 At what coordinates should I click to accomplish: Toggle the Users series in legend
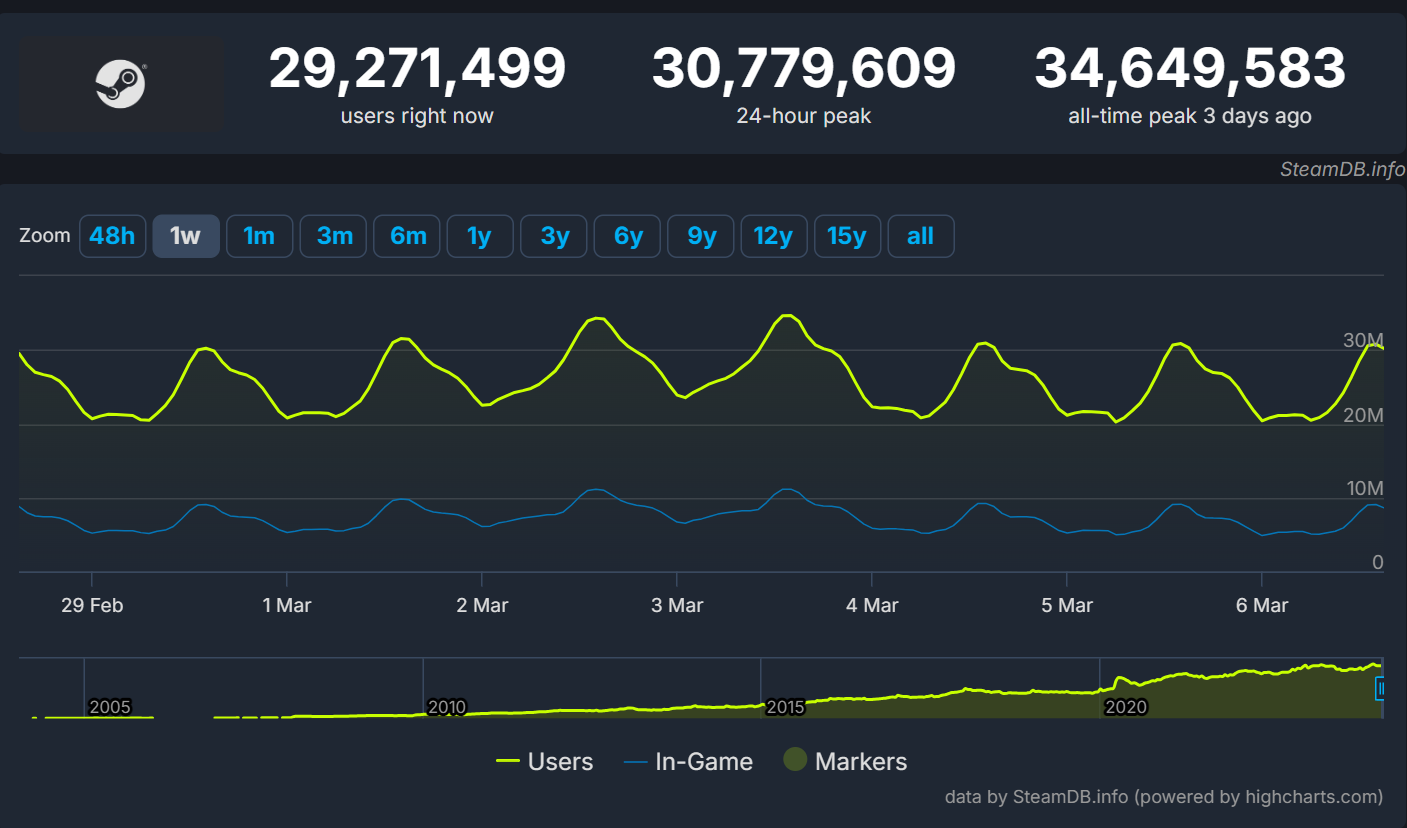545,762
